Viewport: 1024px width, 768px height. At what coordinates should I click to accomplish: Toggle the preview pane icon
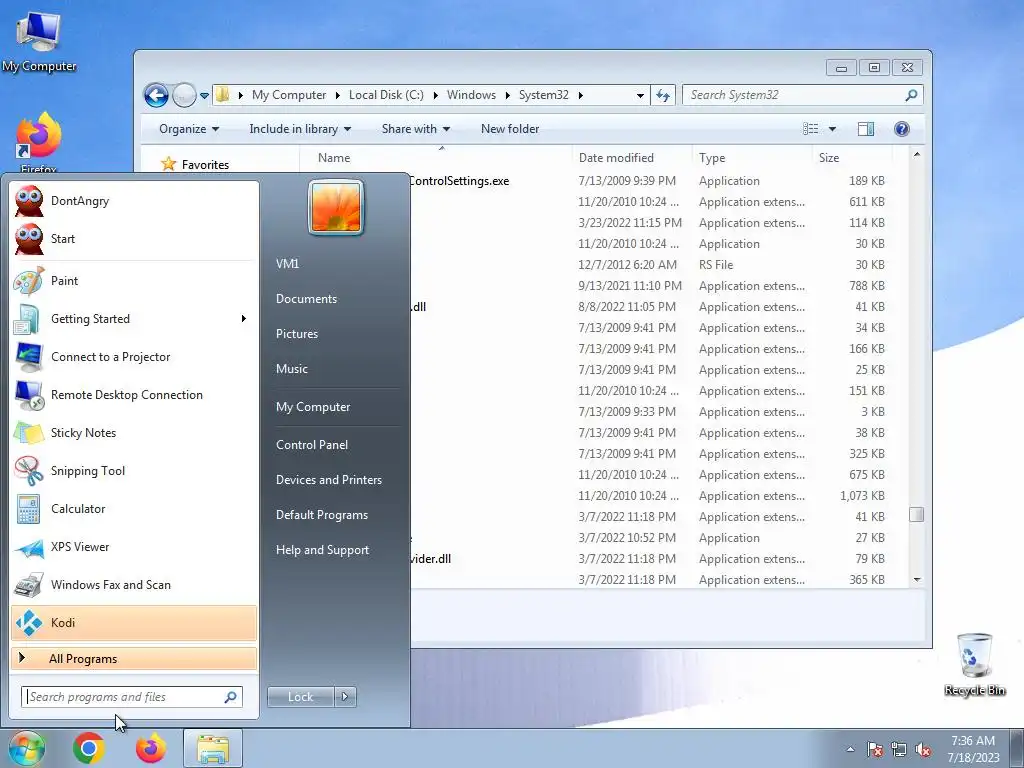(x=866, y=129)
